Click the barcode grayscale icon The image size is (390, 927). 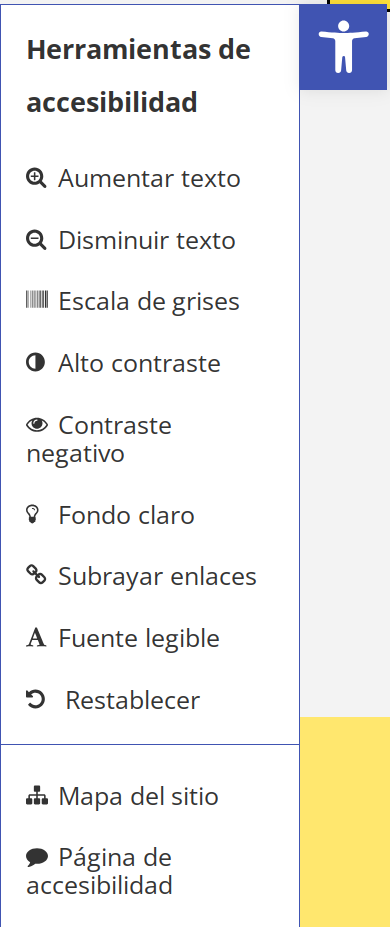[37, 300]
